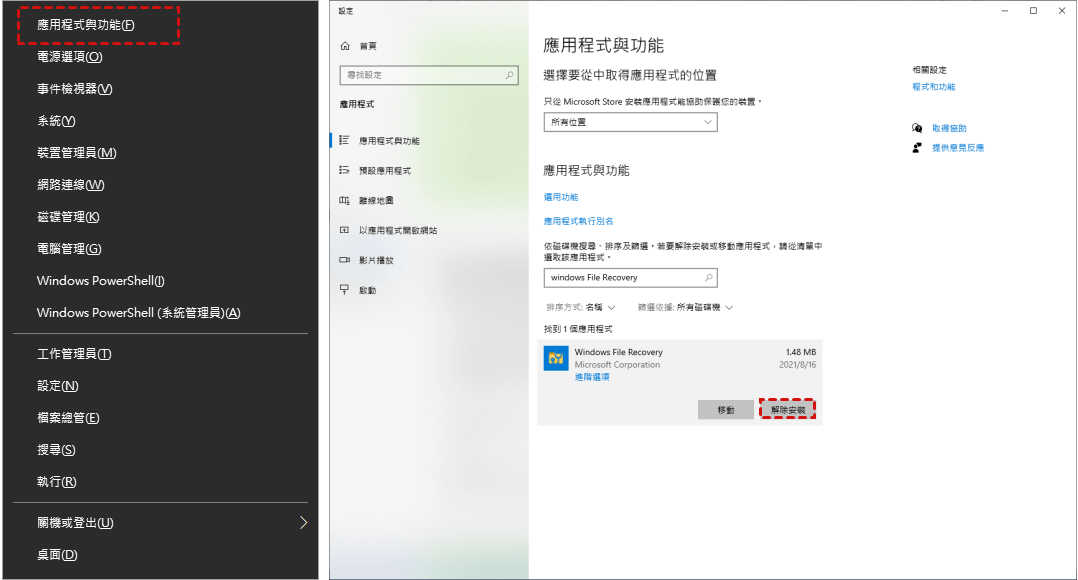Image resolution: width=1078 pixels, height=580 pixels.
Task: Click the 移動 button
Action: pos(726,410)
